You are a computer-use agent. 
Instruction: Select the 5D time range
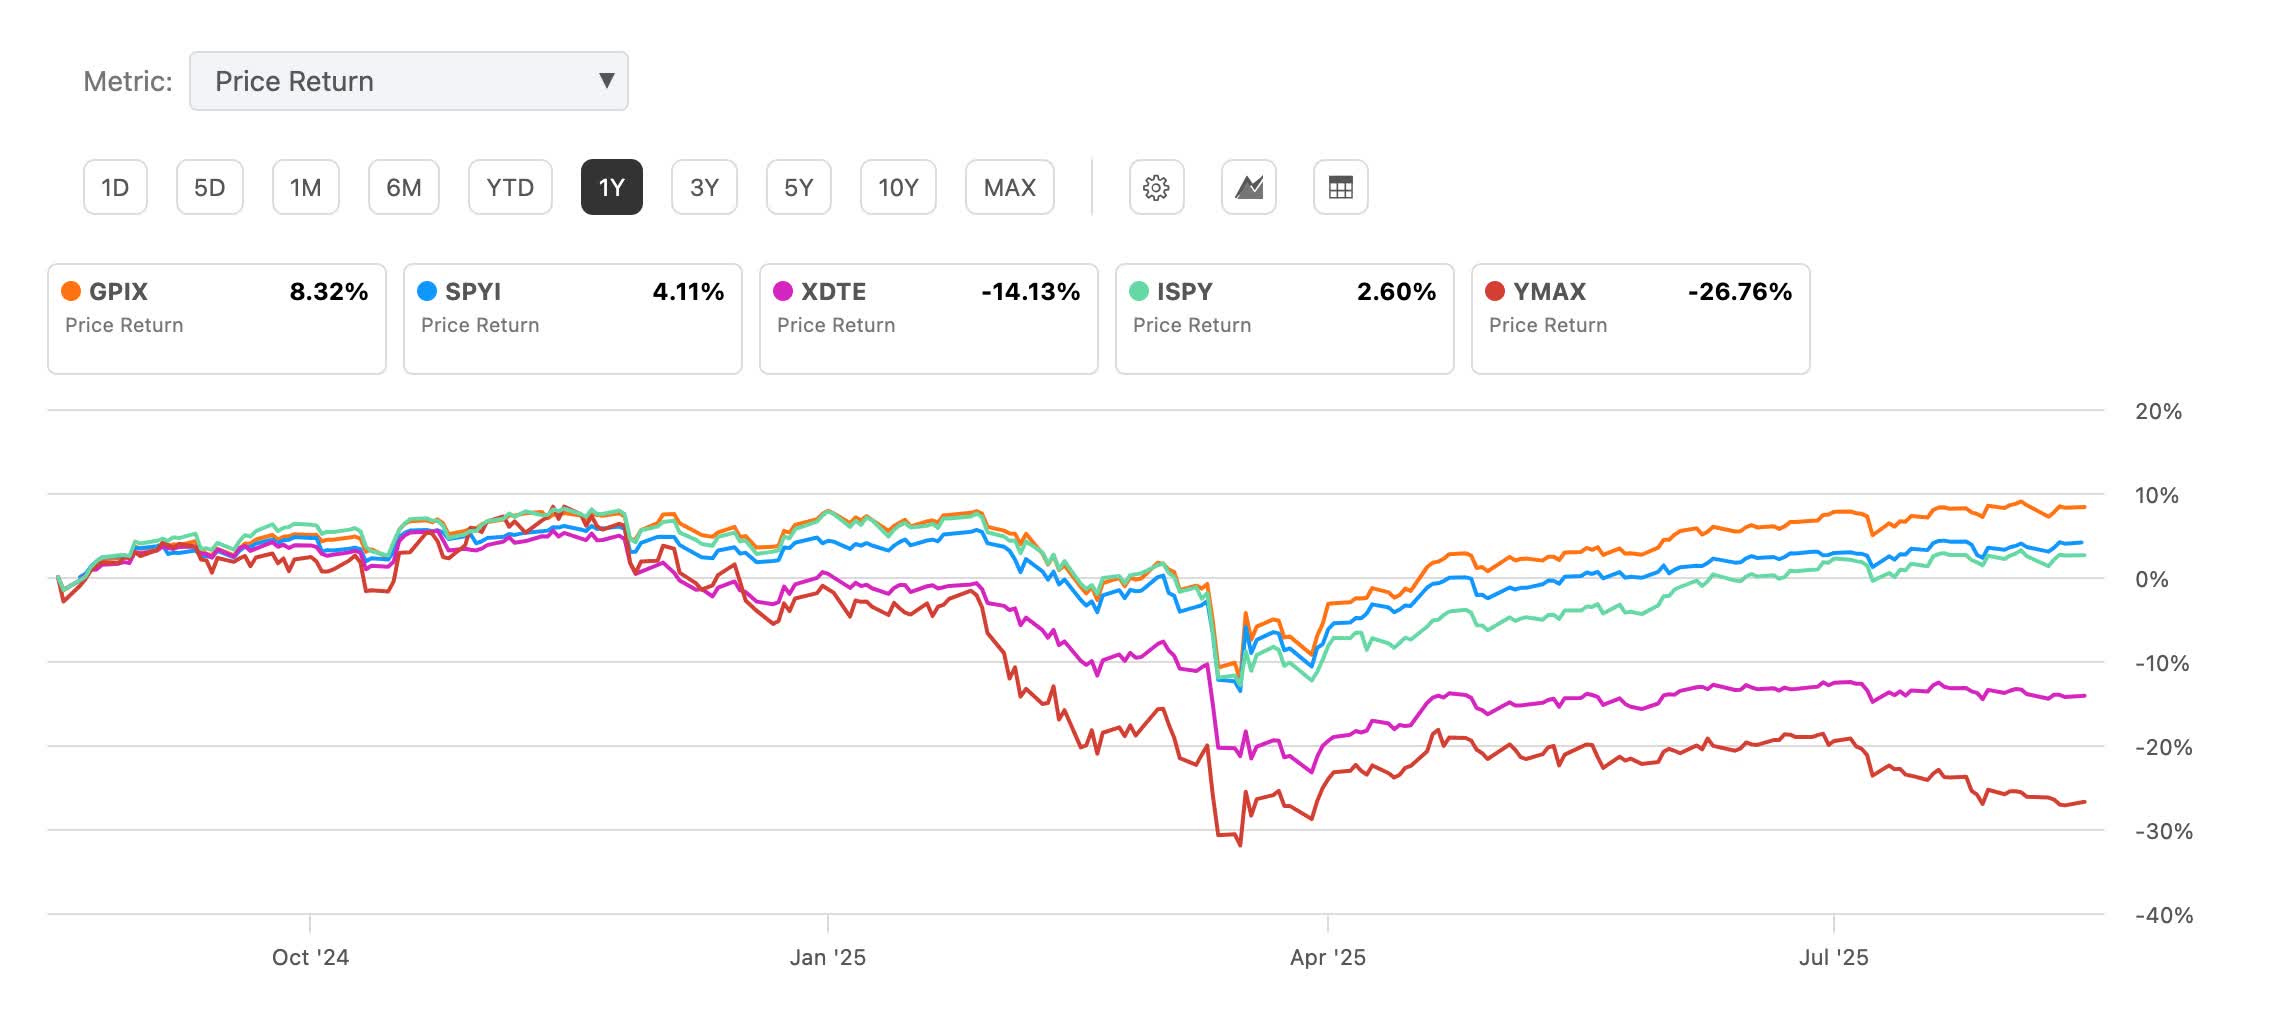pos(209,187)
